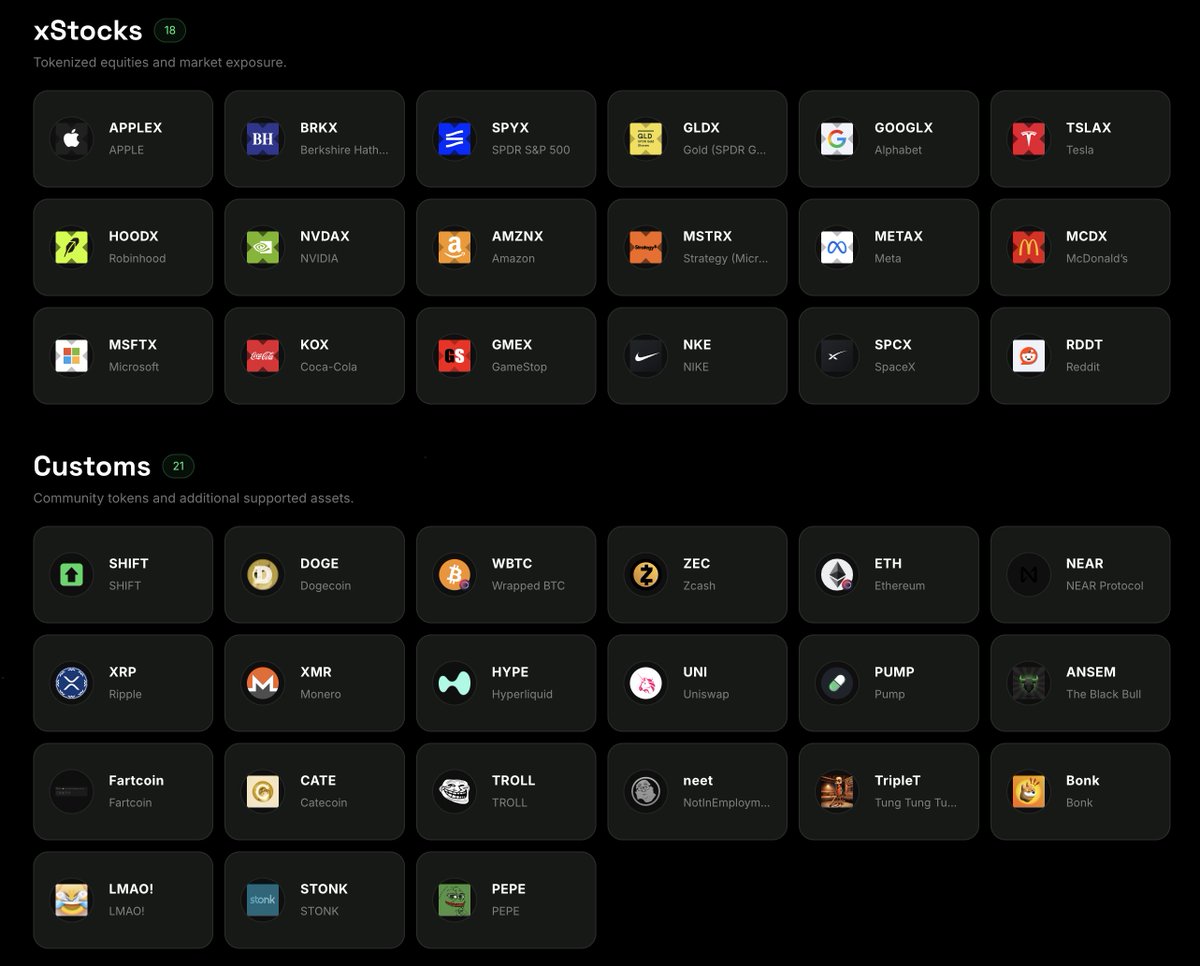Viewport: 1200px width, 966px height.
Task: Select the 'Hyperliquid' subtitle text
Action: (x=522, y=694)
